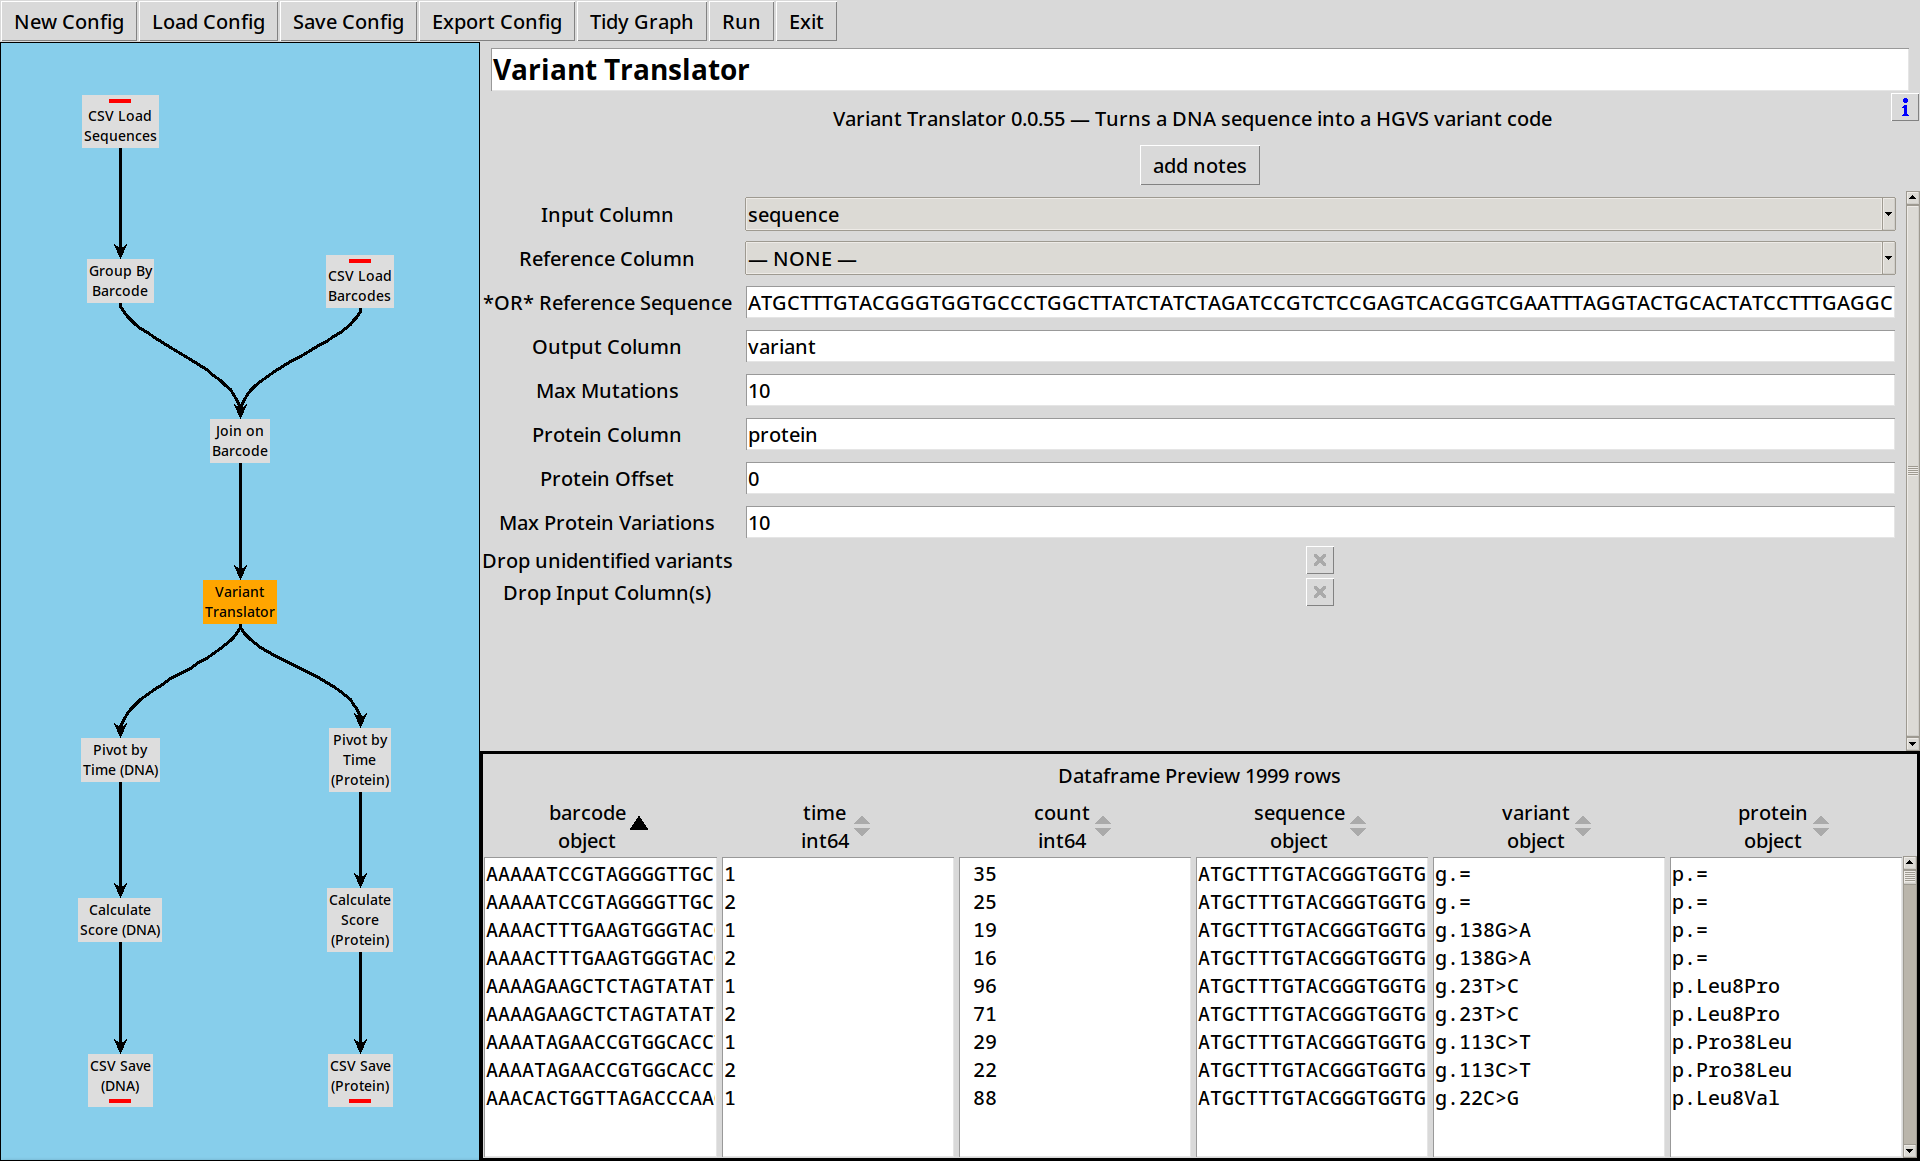Screen dimensions: 1920x1161
Task: Click the Protein Offset field
Action: (x=1320, y=479)
